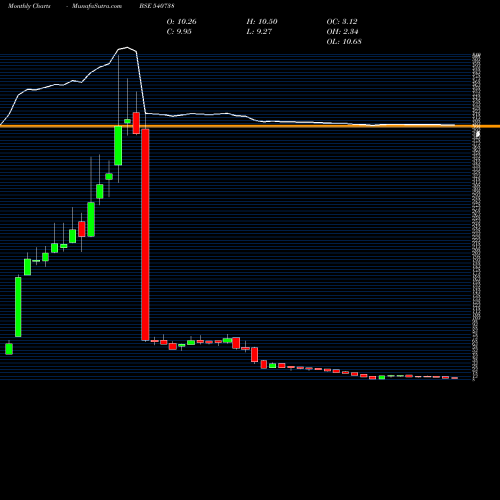Click the large red crash candlestick
The height and width of the screenshot is (500, 500).
[145, 235]
